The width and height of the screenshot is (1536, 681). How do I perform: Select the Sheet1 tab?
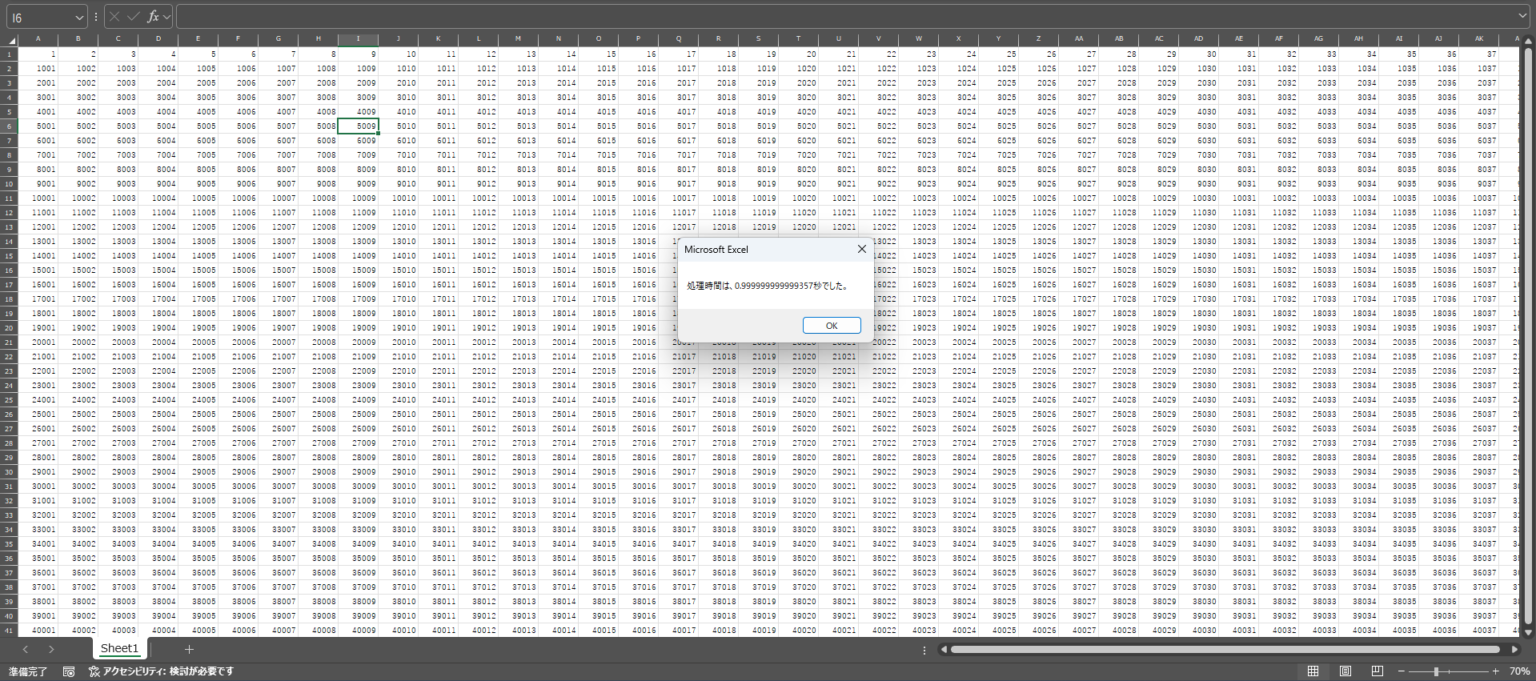119,648
